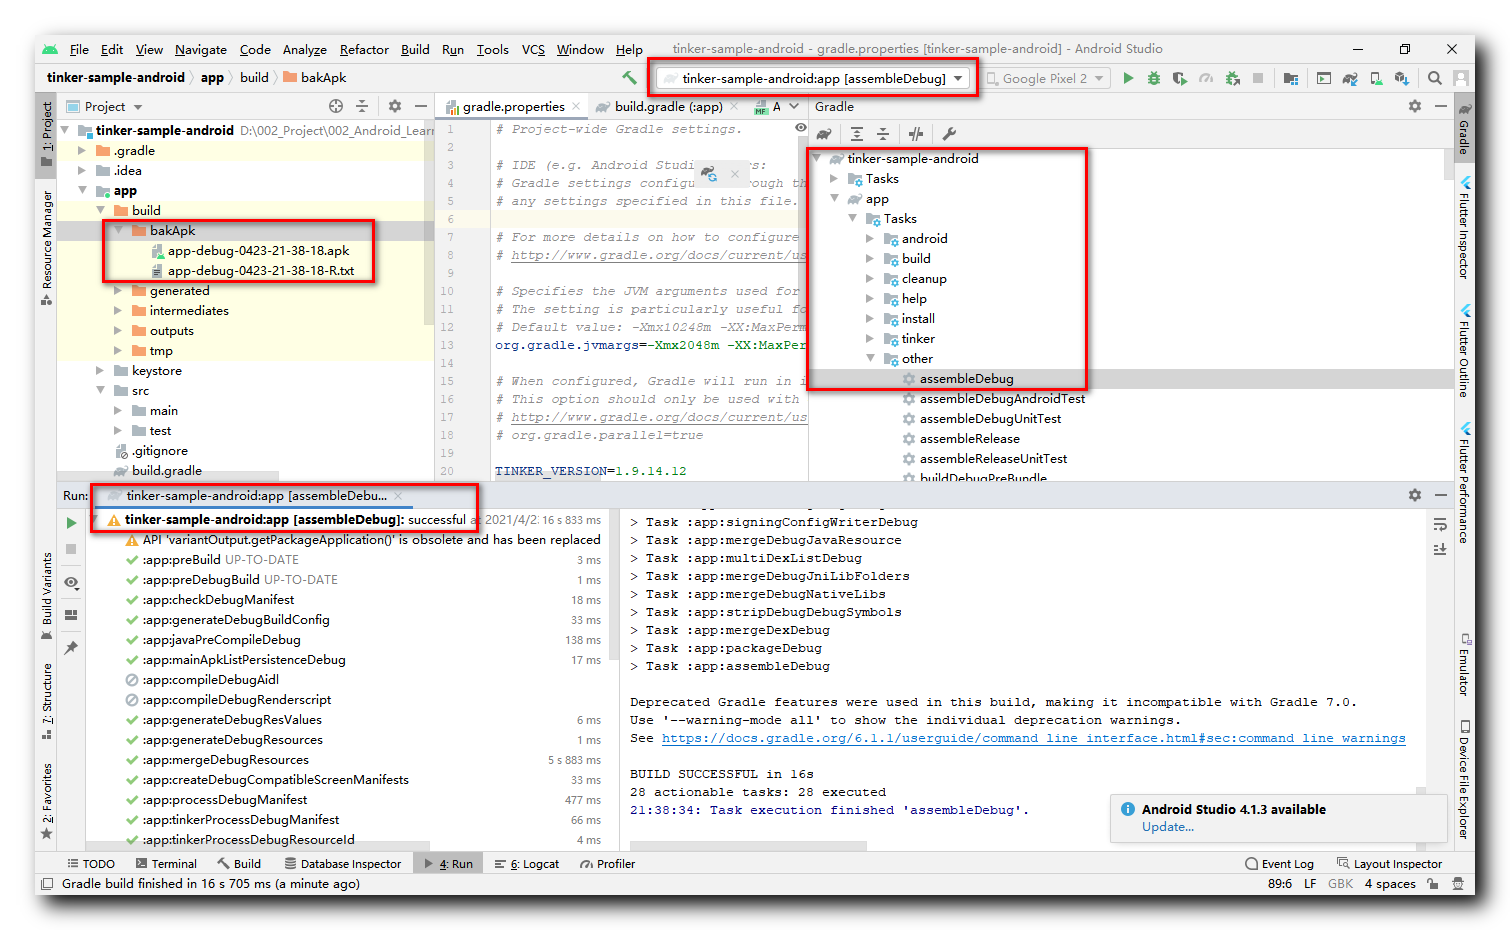Open the SDK Manager
Image resolution: width=1510 pixels, height=930 pixels.
(x=1399, y=77)
